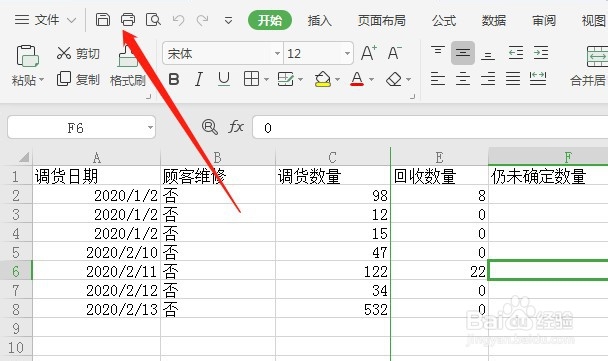608x361 pixels.
Task: Click cell with value 532
Action: point(333,309)
